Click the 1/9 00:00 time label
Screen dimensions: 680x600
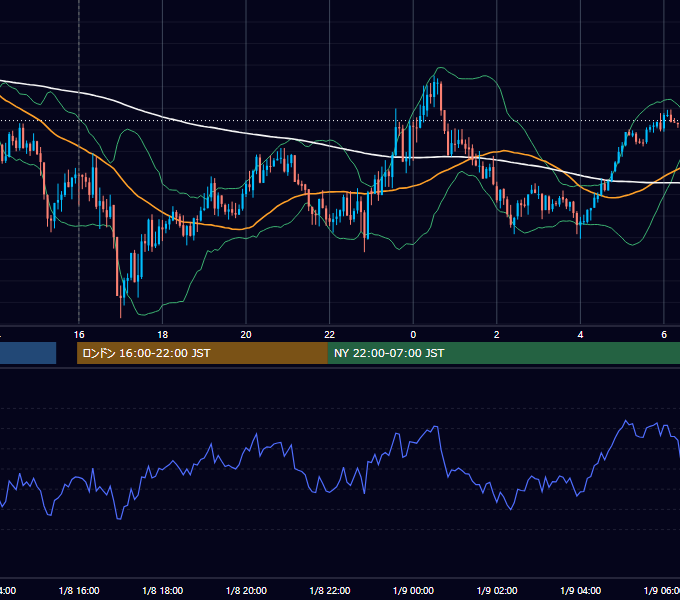coord(413,590)
